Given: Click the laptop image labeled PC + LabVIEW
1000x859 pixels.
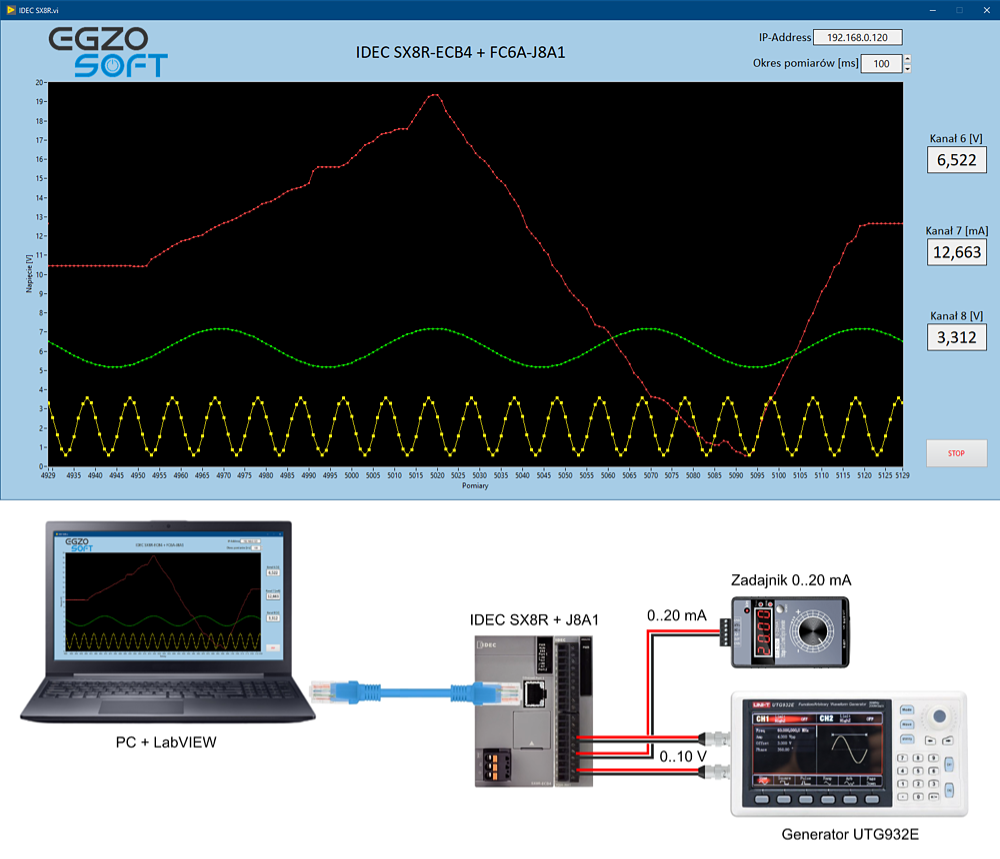Looking at the screenshot, I should click(x=168, y=622).
